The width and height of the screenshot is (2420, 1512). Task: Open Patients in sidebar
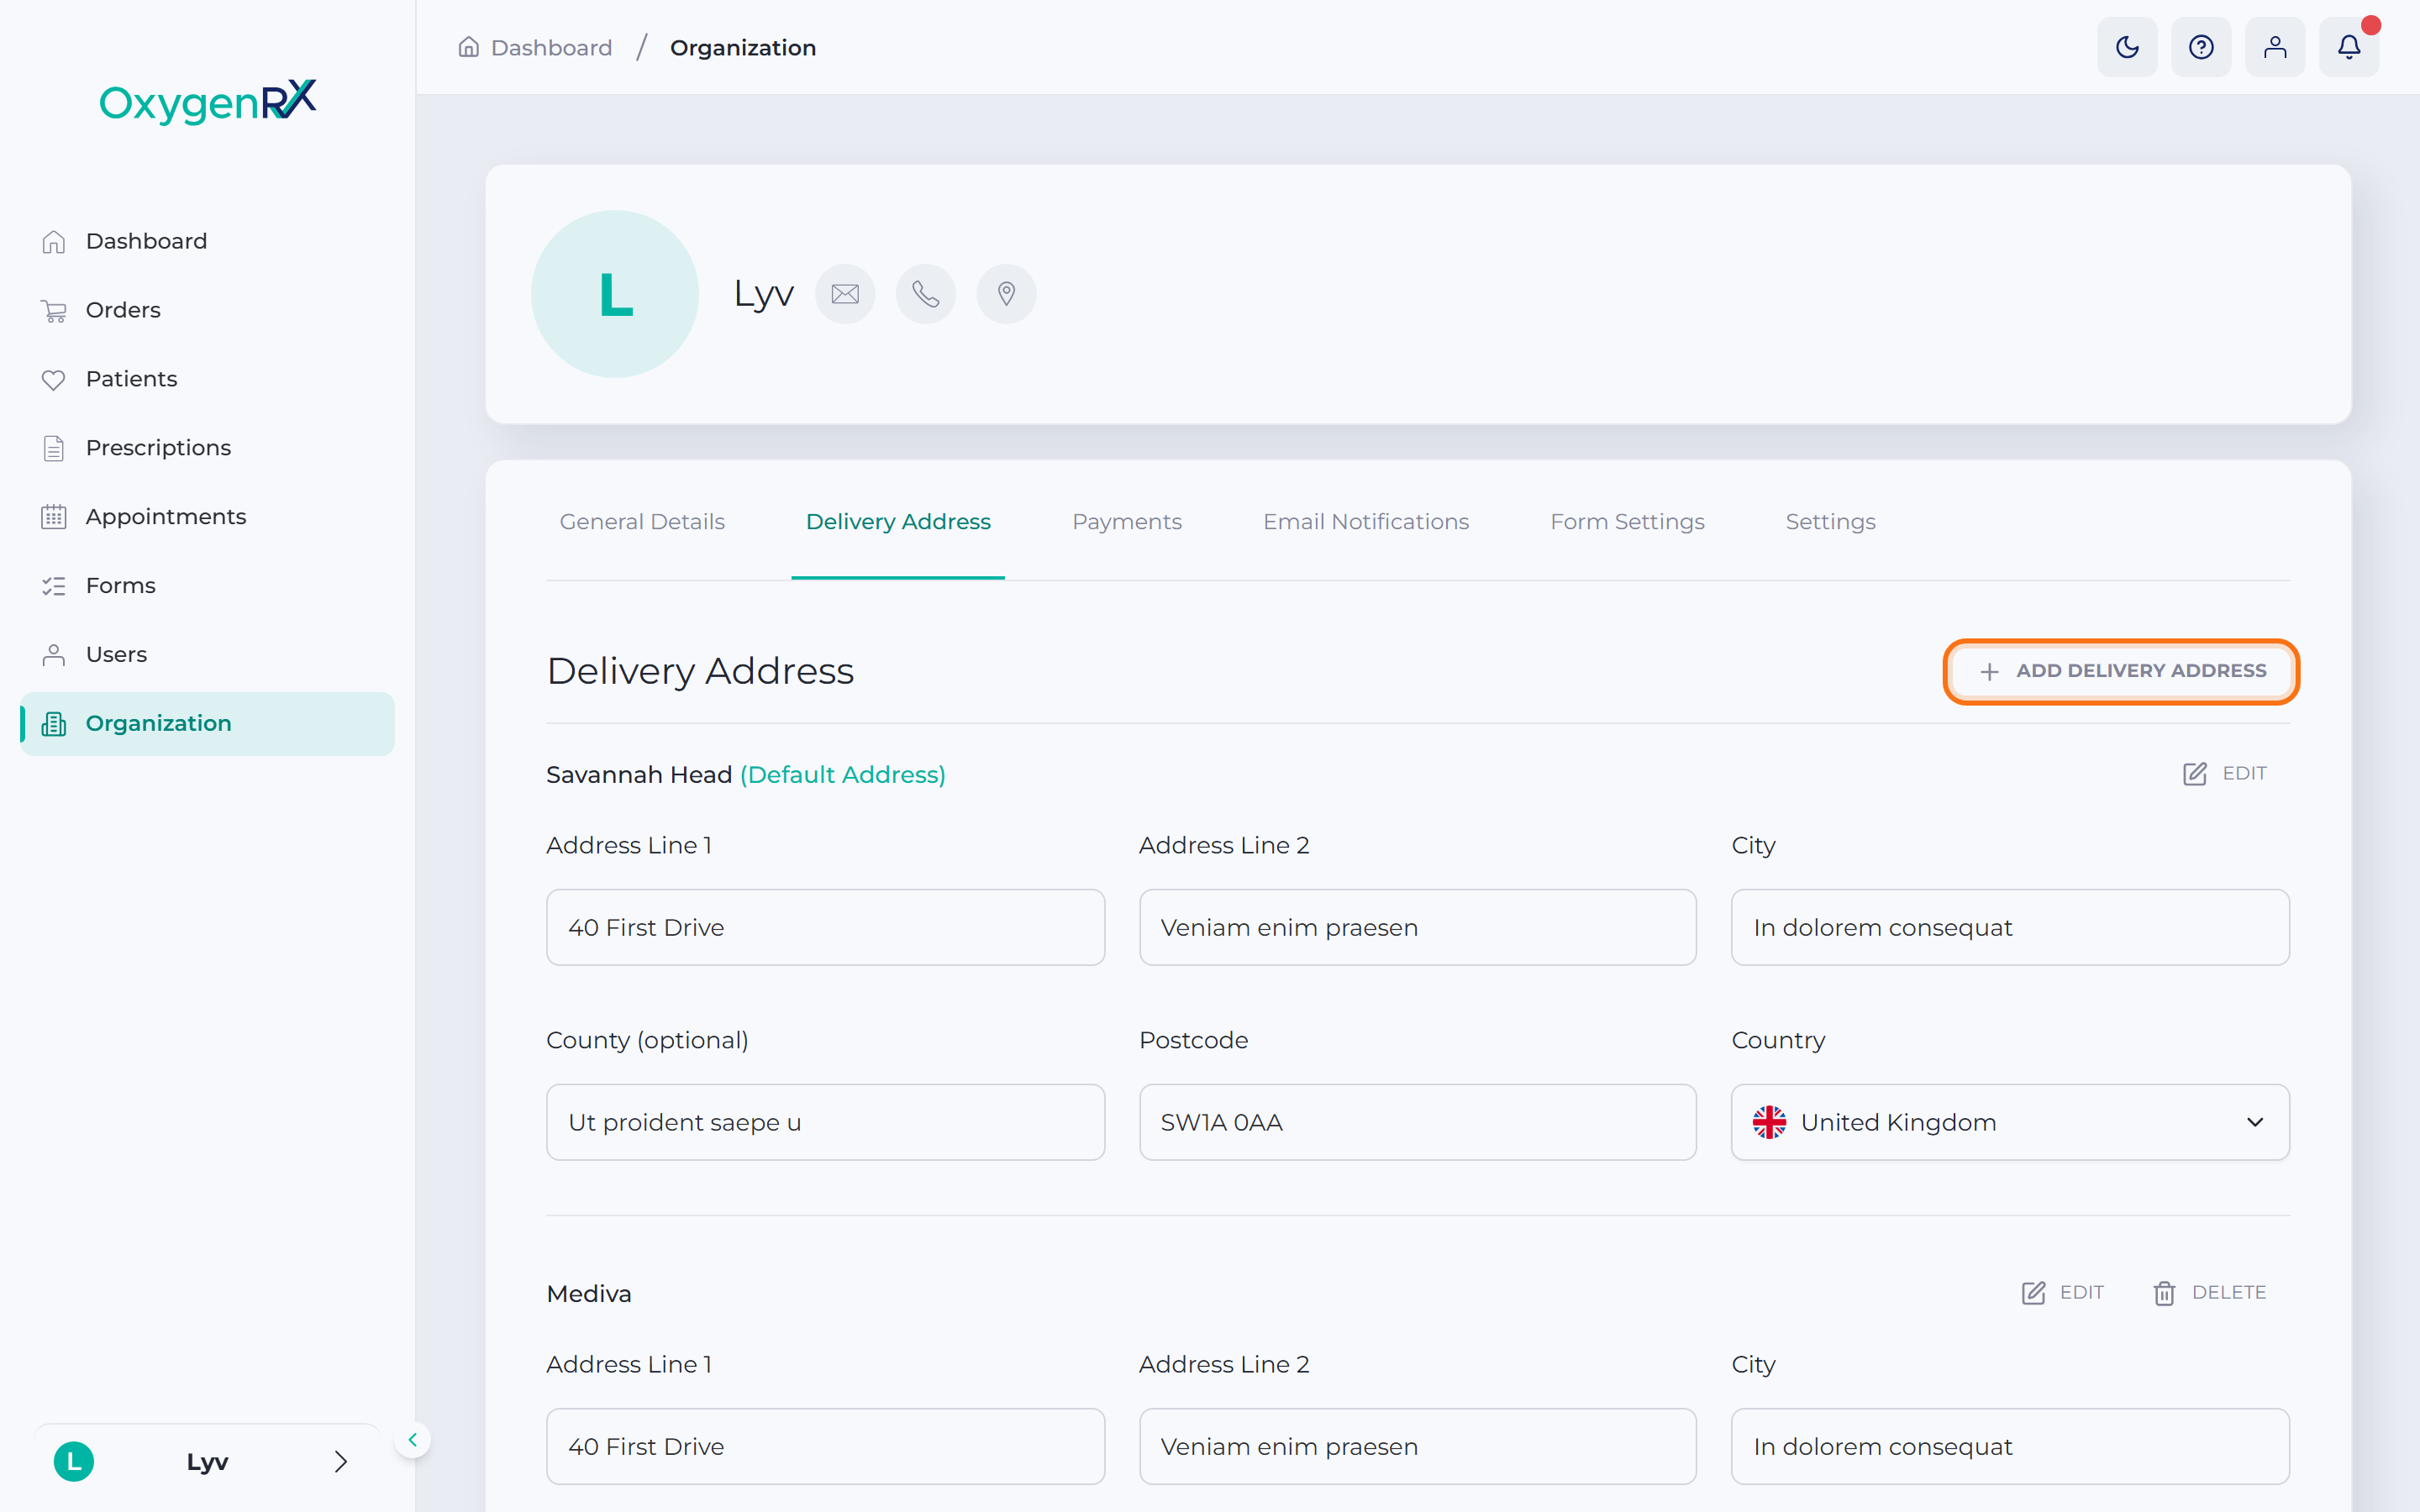(207, 379)
